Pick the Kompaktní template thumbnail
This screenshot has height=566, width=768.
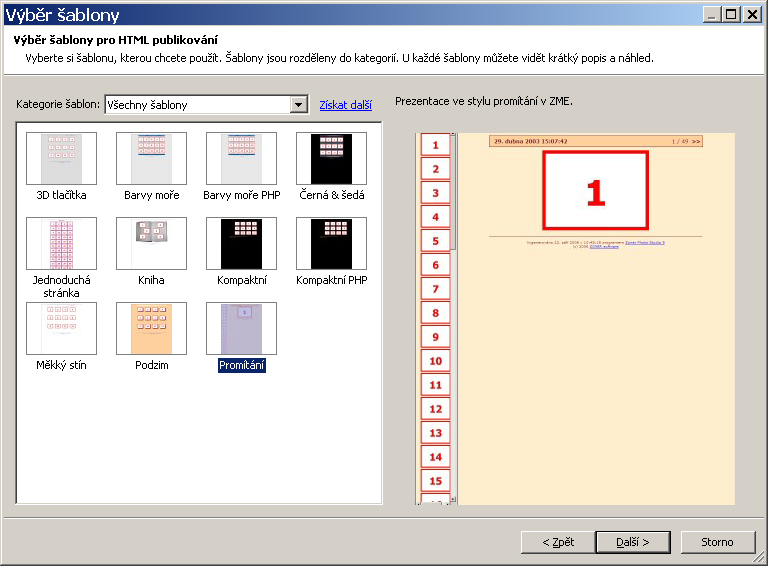(241, 244)
